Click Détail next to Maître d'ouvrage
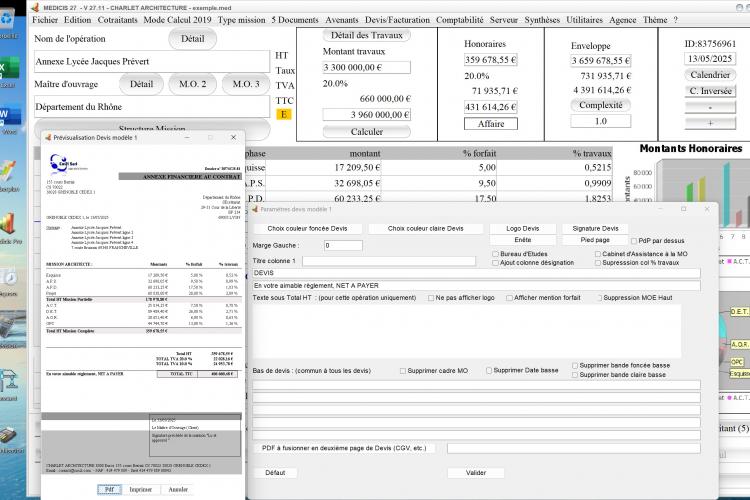The image size is (750, 500). pos(142,84)
